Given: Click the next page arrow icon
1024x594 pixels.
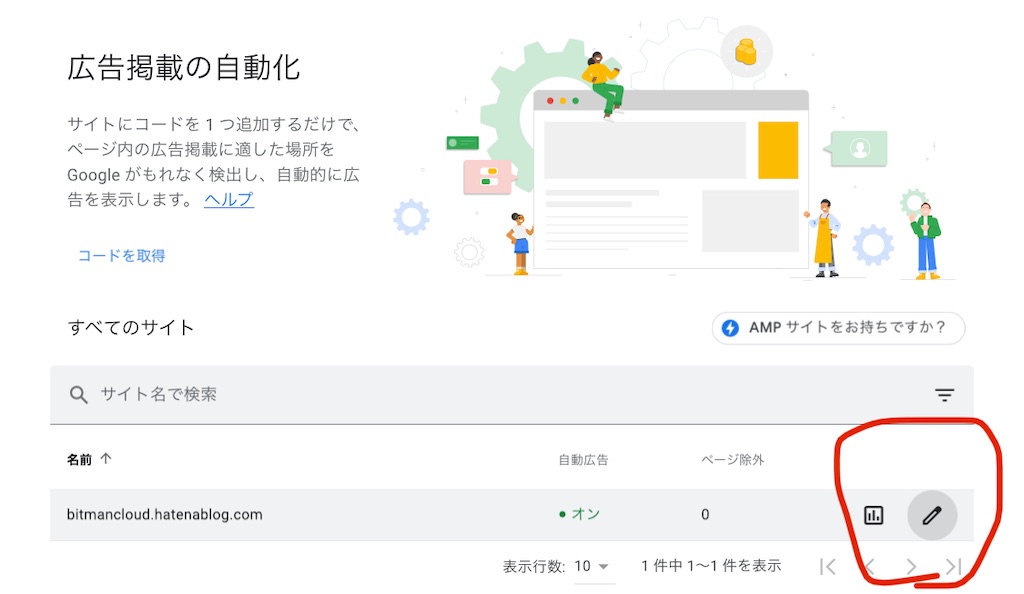Looking at the screenshot, I should coord(911,565).
